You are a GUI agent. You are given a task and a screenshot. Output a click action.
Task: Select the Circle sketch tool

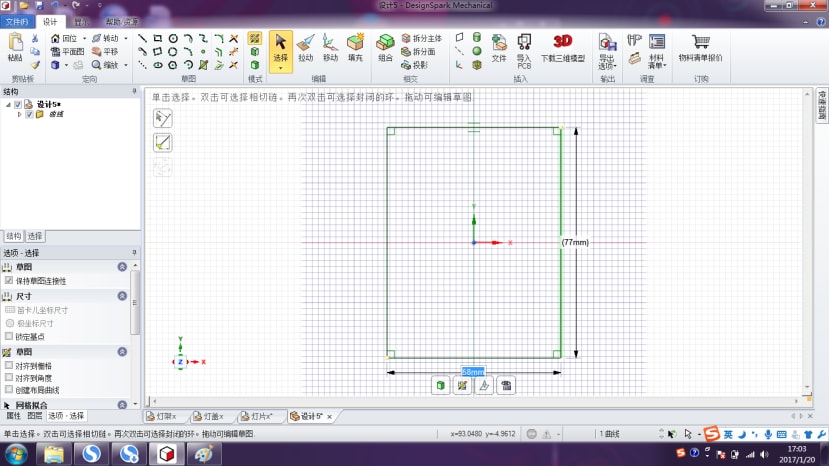click(x=173, y=39)
